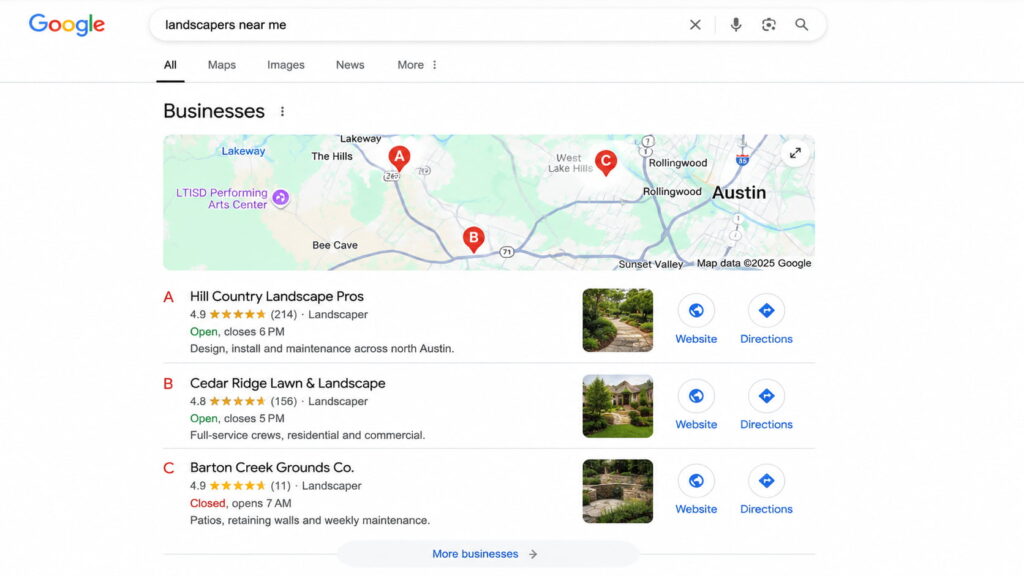Image resolution: width=1024 pixels, height=576 pixels.
Task: Expand the More search filters menu
Action: click(417, 65)
